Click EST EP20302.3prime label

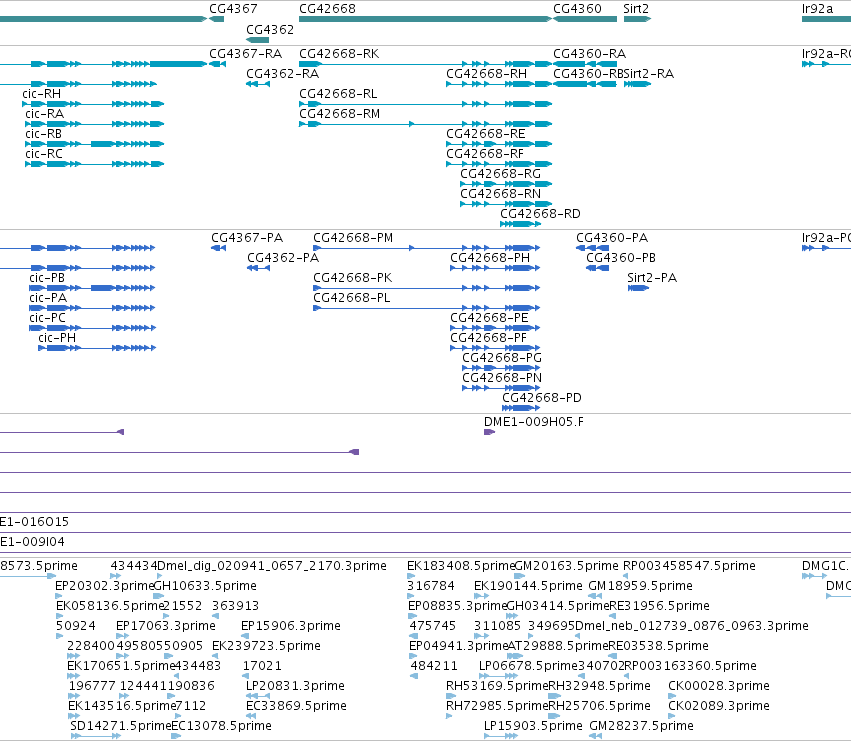(x=104, y=587)
